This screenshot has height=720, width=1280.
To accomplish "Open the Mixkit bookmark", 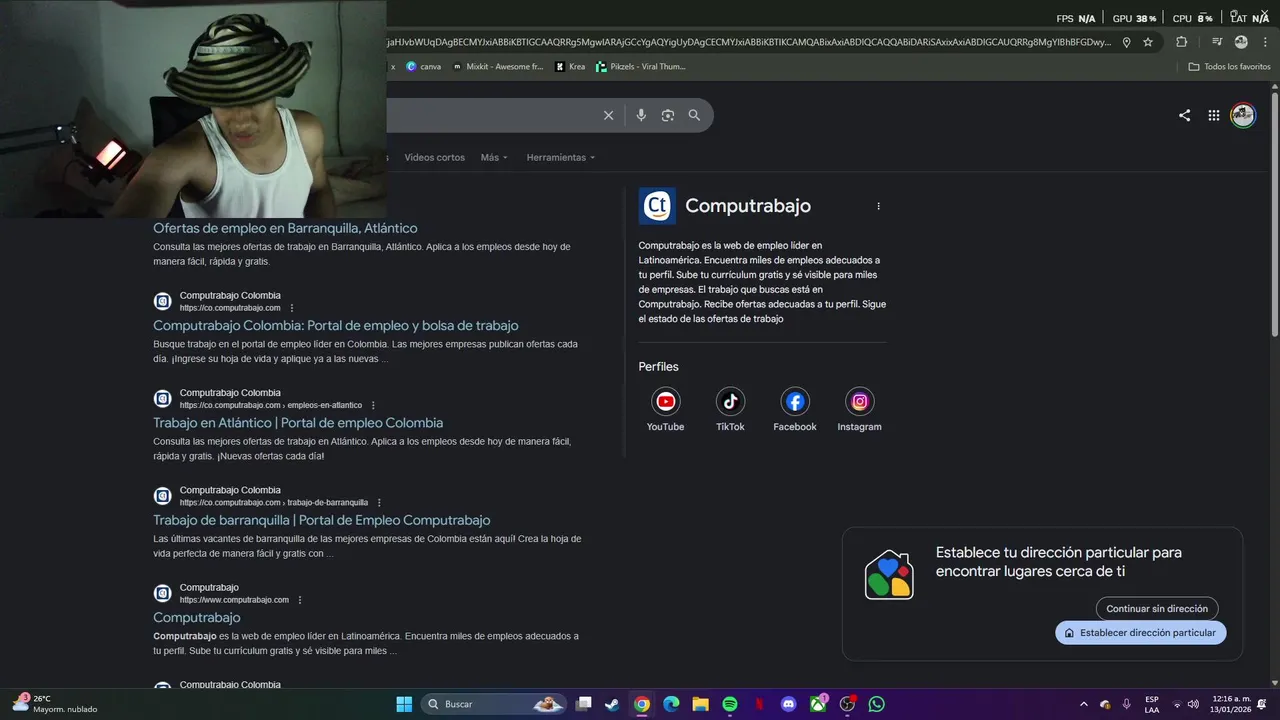I will [x=498, y=67].
